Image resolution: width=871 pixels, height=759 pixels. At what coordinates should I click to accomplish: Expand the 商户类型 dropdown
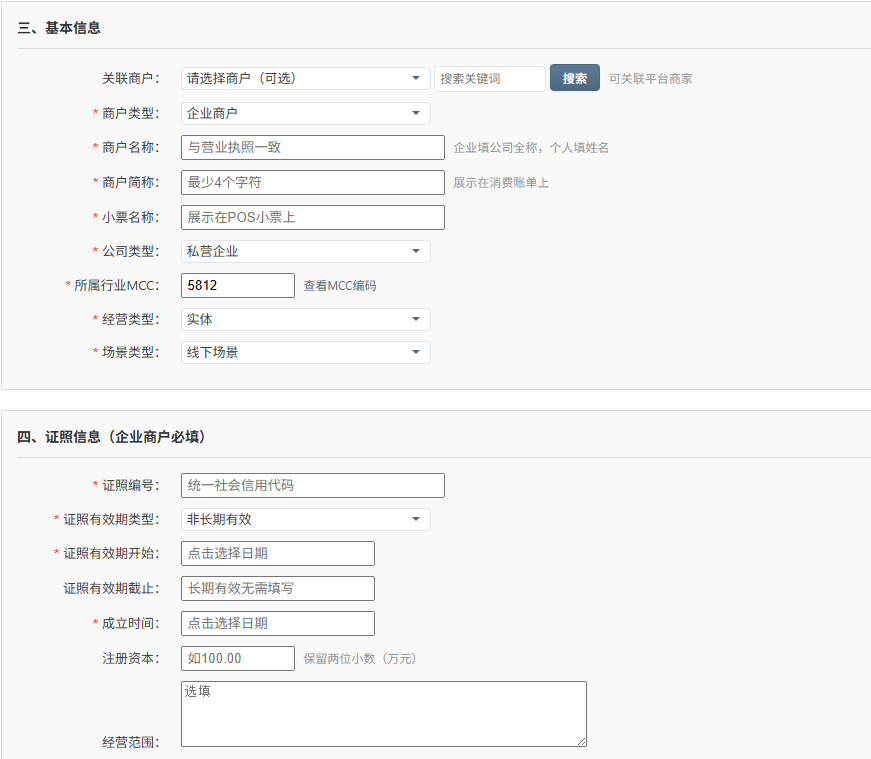pos(305,113)
